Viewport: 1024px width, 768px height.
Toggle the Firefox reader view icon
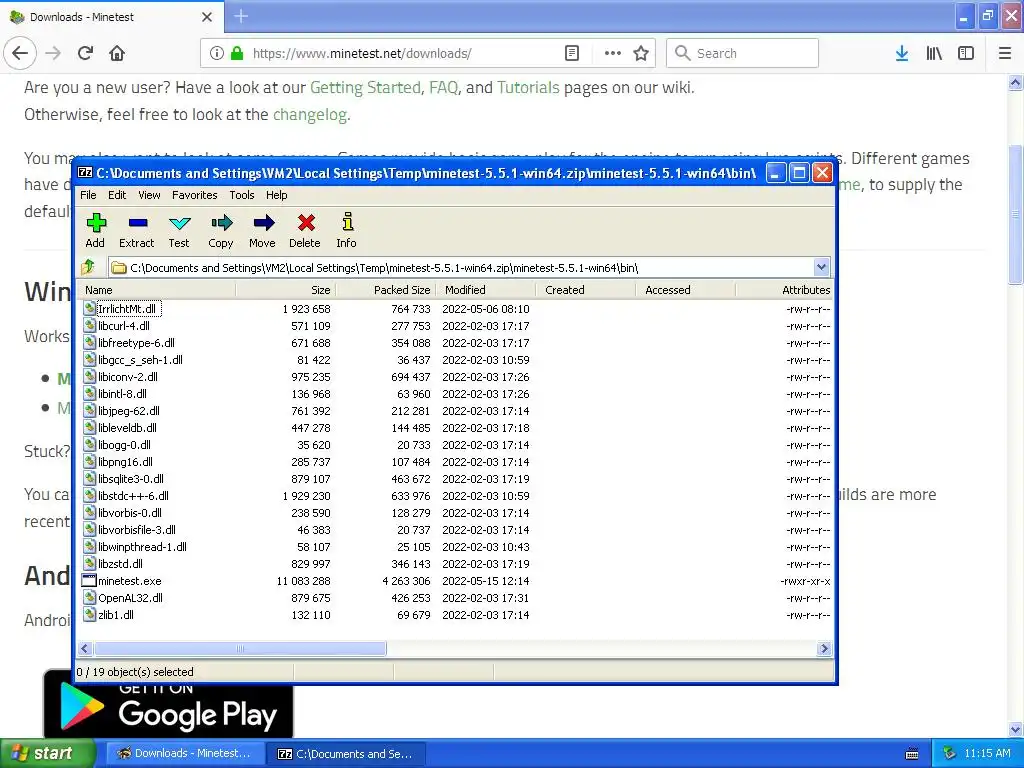click(571, 53)
